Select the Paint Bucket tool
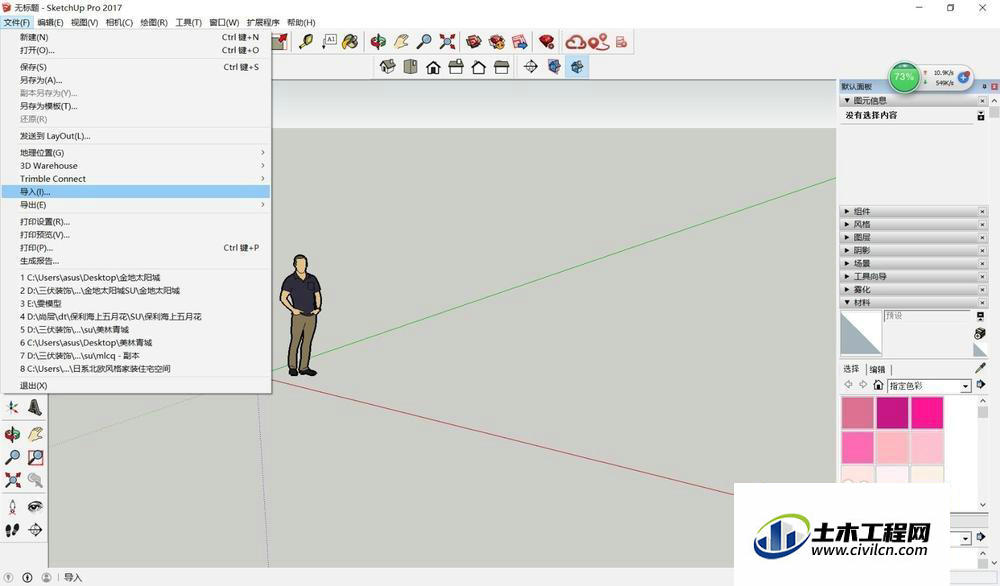Screen dimensions: 1000x586 (349, 42)
